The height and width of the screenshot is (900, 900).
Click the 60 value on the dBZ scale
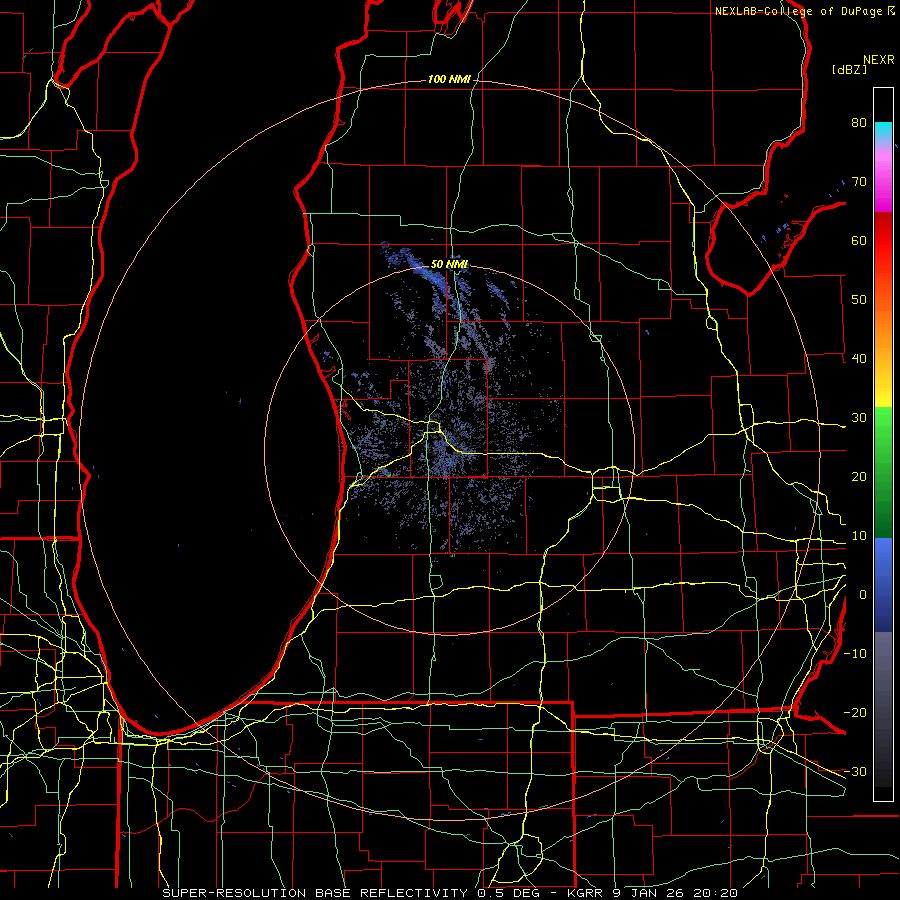pyautogui.click(x=859, y=240)
